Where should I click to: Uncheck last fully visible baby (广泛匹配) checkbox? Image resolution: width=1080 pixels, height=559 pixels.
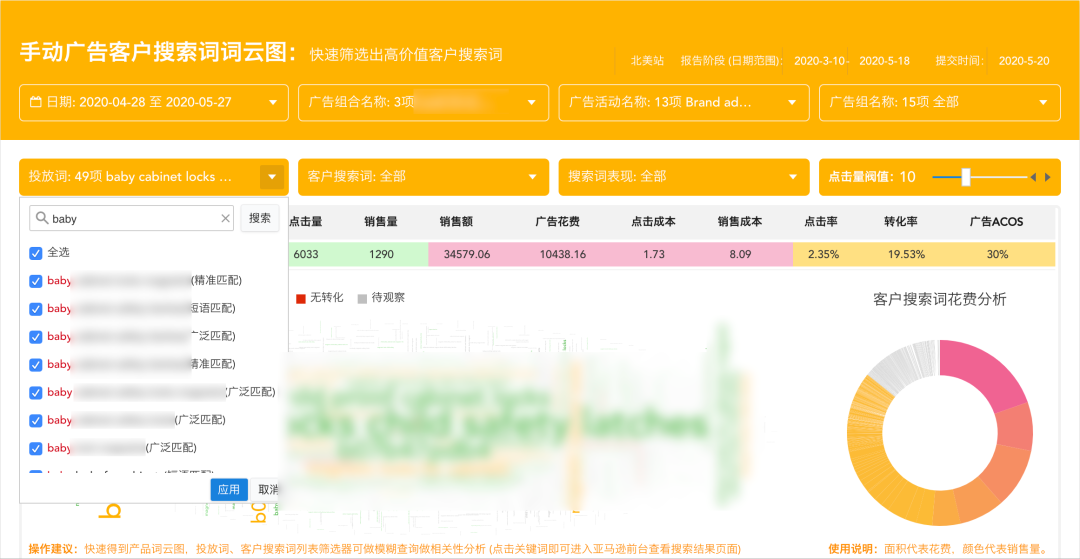[36, 448]
